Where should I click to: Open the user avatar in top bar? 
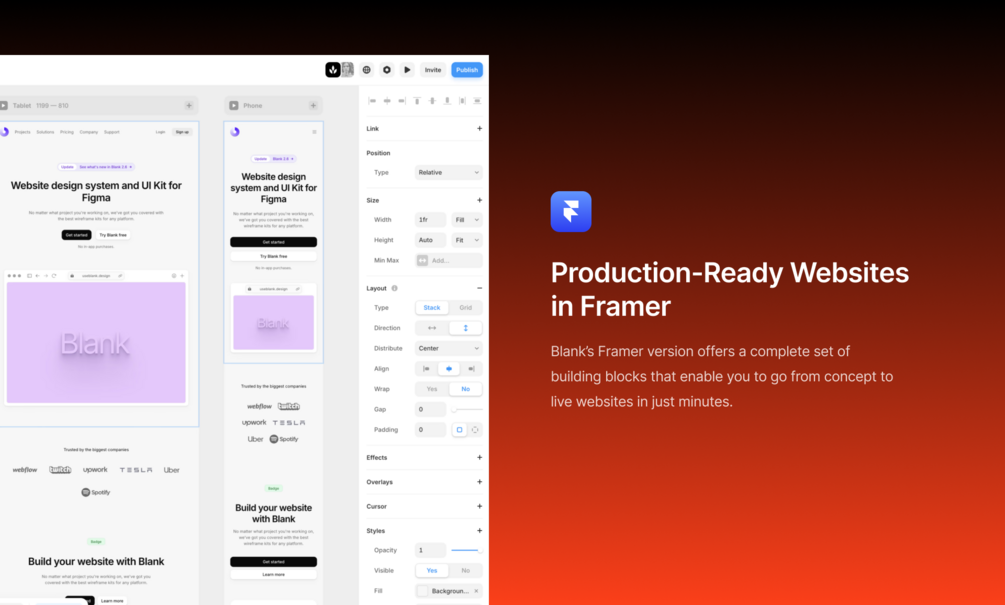[347, 70]
